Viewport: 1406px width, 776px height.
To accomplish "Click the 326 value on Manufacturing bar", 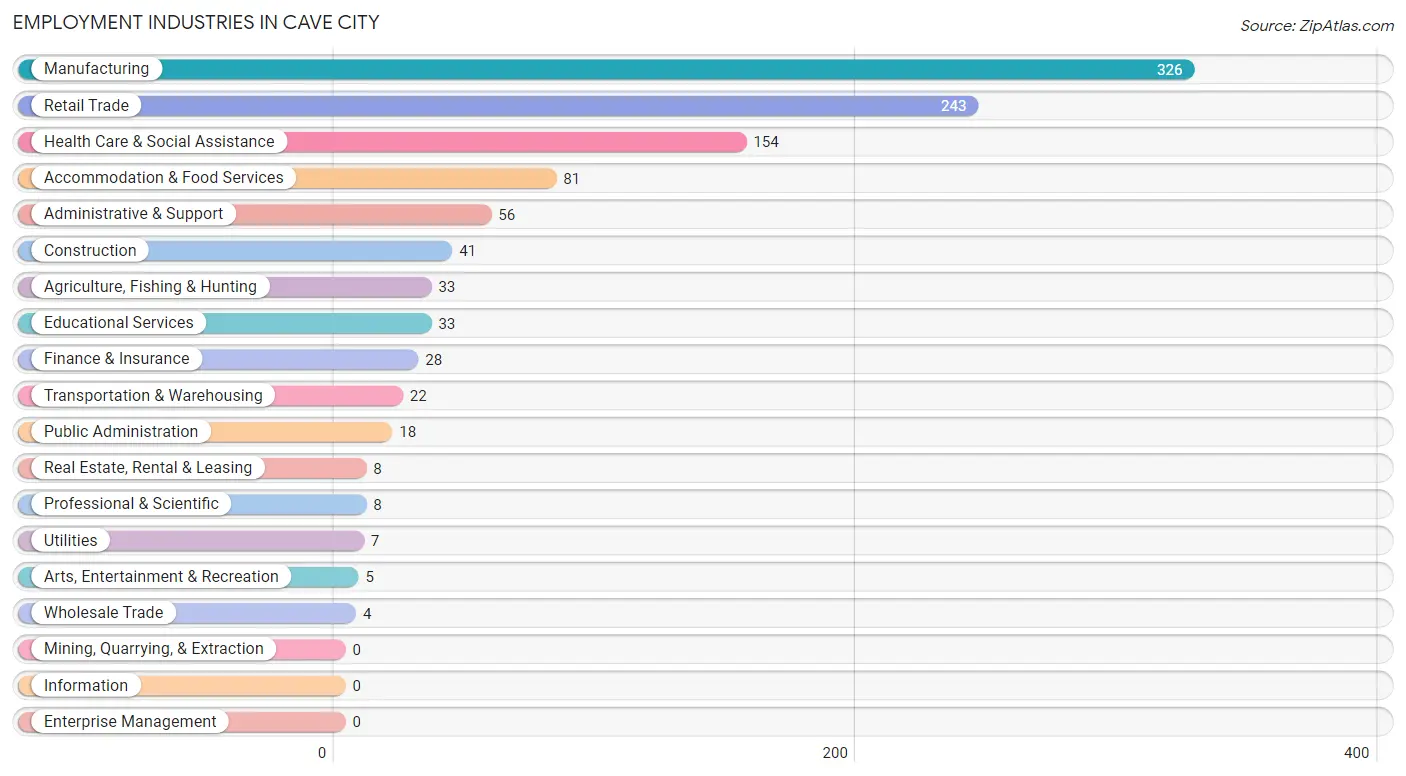I will [1169, 70].
